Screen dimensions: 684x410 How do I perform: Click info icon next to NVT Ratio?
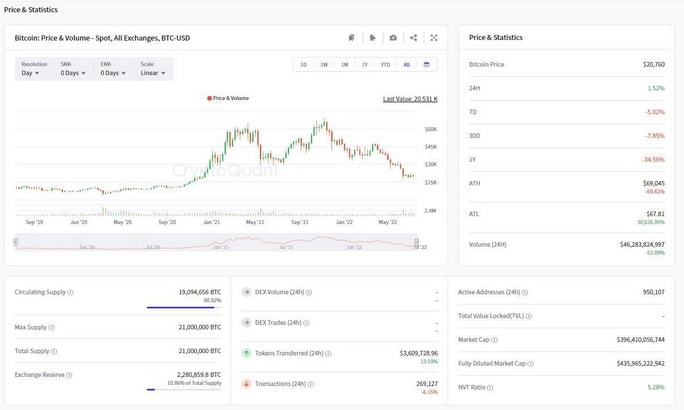(x=490, y=388)
